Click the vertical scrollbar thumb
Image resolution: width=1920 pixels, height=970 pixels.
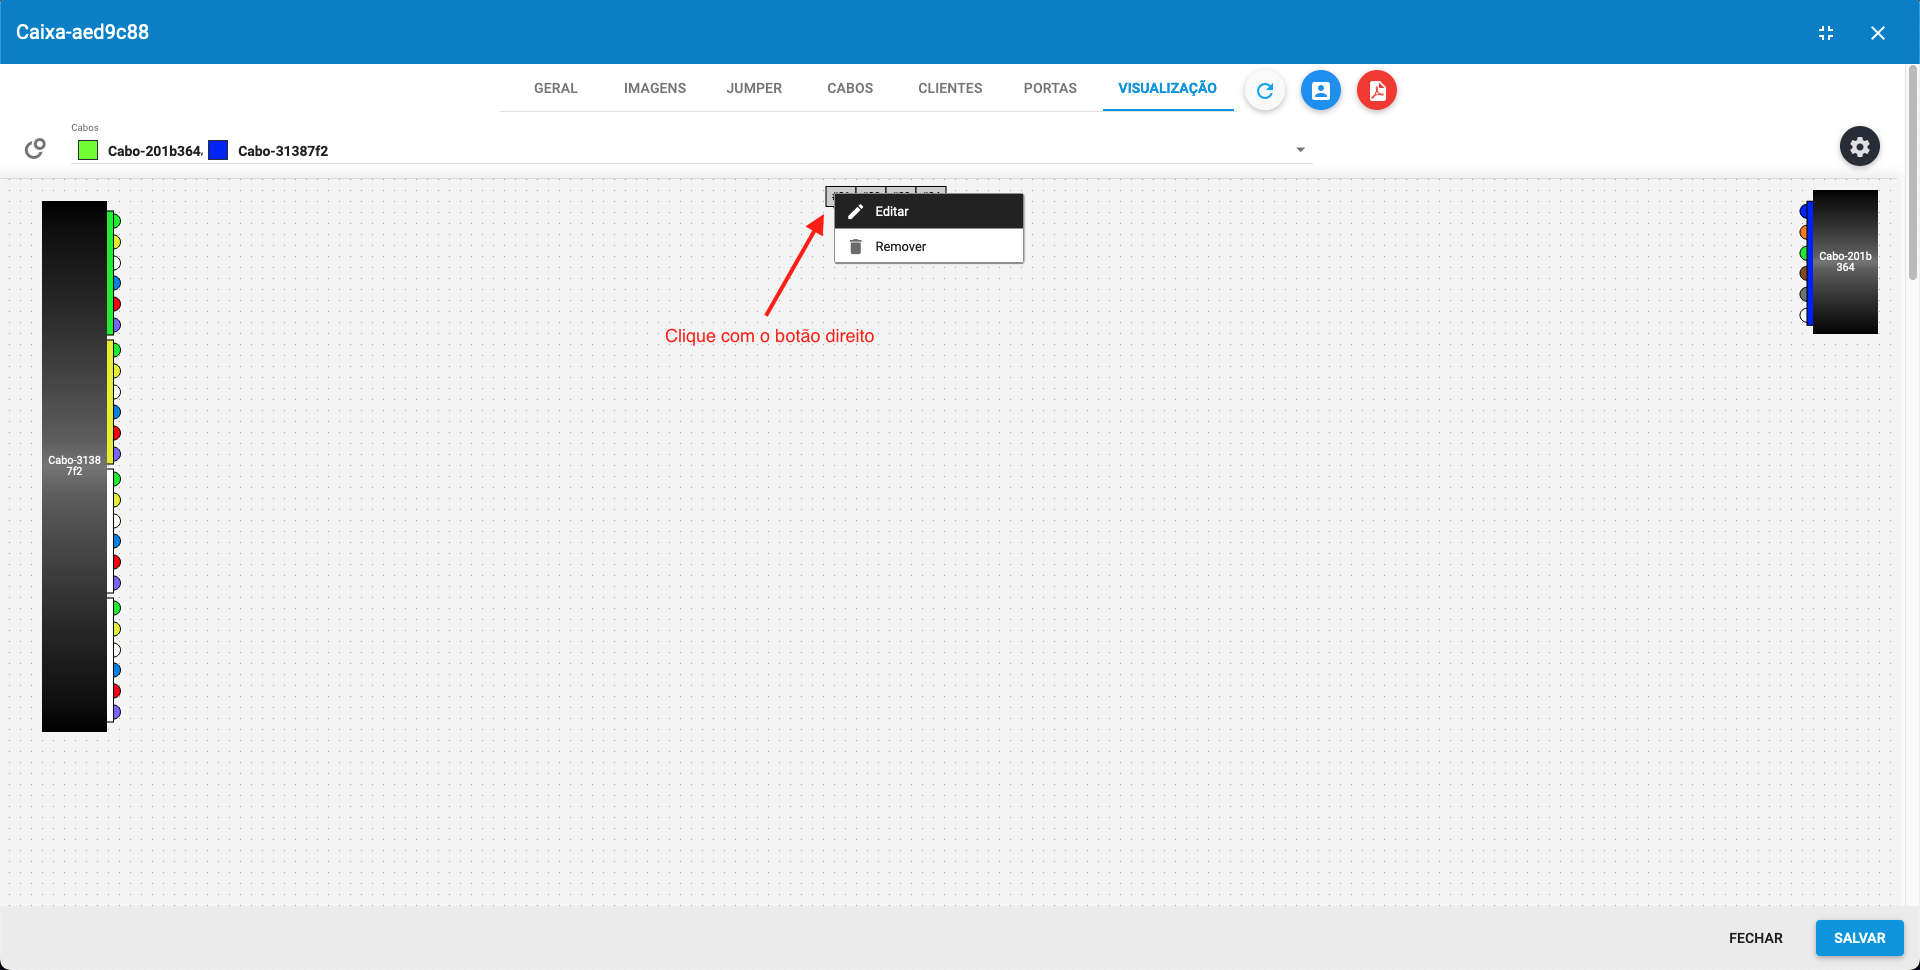(x=1913, y=172)
